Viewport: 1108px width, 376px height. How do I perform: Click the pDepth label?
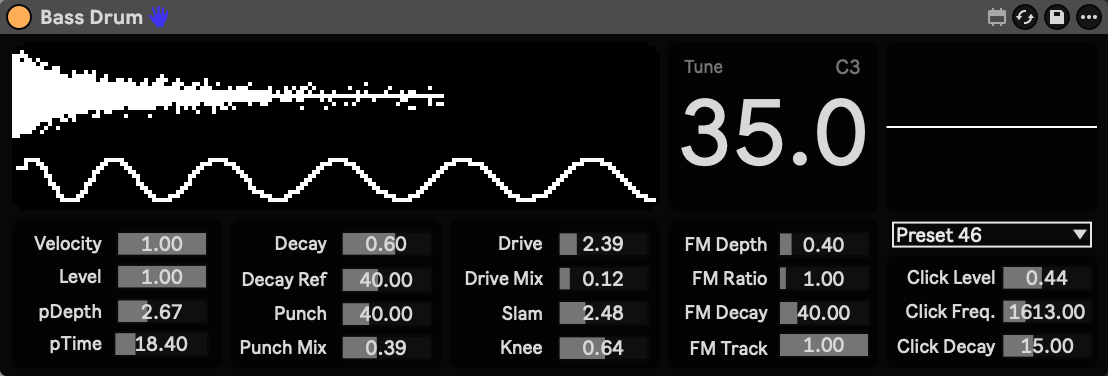(70, 312)
